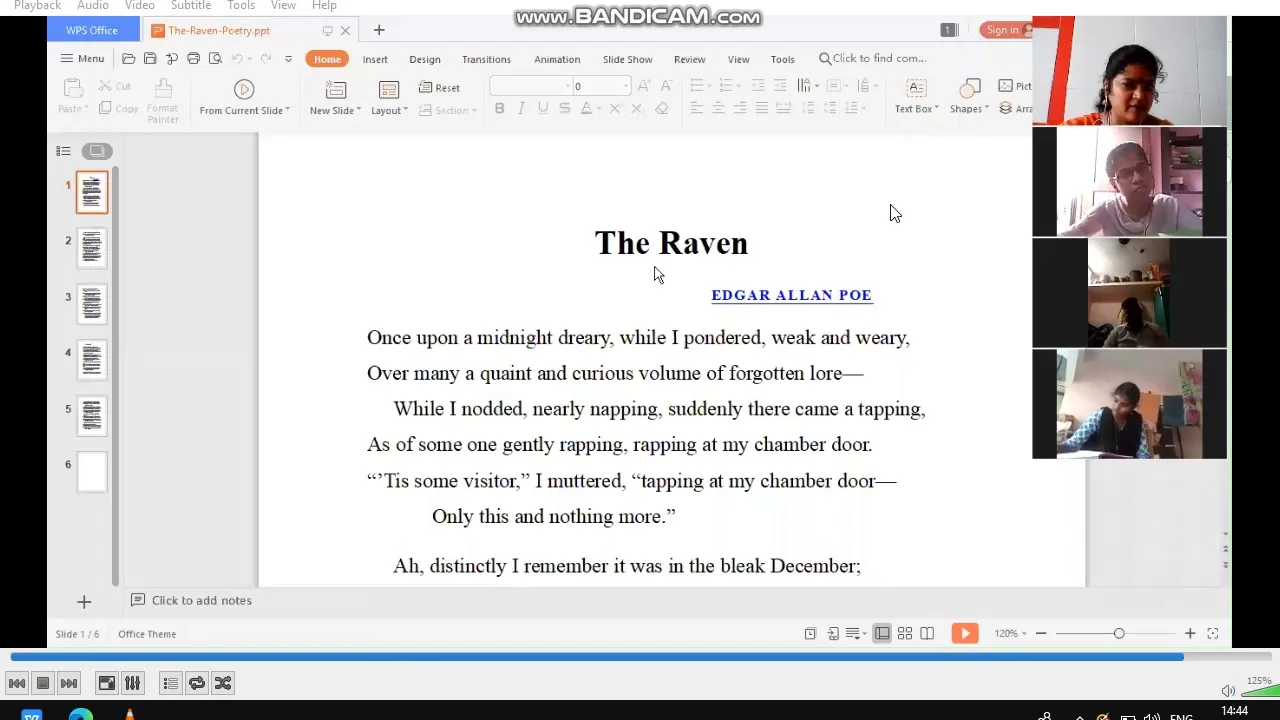
Task: Open the Transitions ribbon tab
Action: [486, 59]
